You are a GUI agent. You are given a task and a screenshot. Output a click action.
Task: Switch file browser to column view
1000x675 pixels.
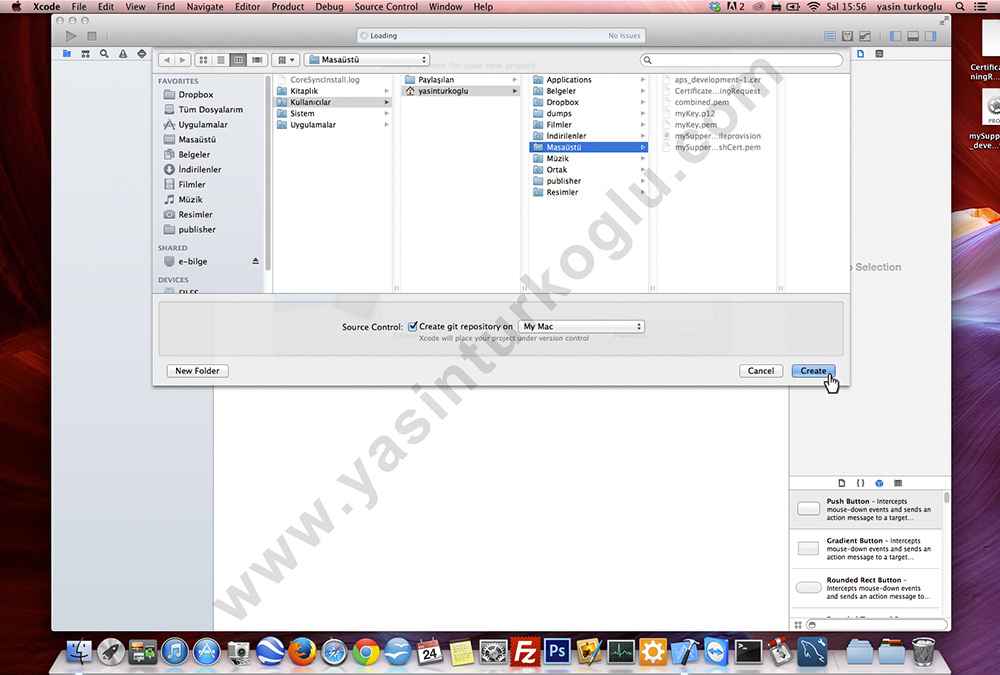pyautogui.click(x=238, y=59)
